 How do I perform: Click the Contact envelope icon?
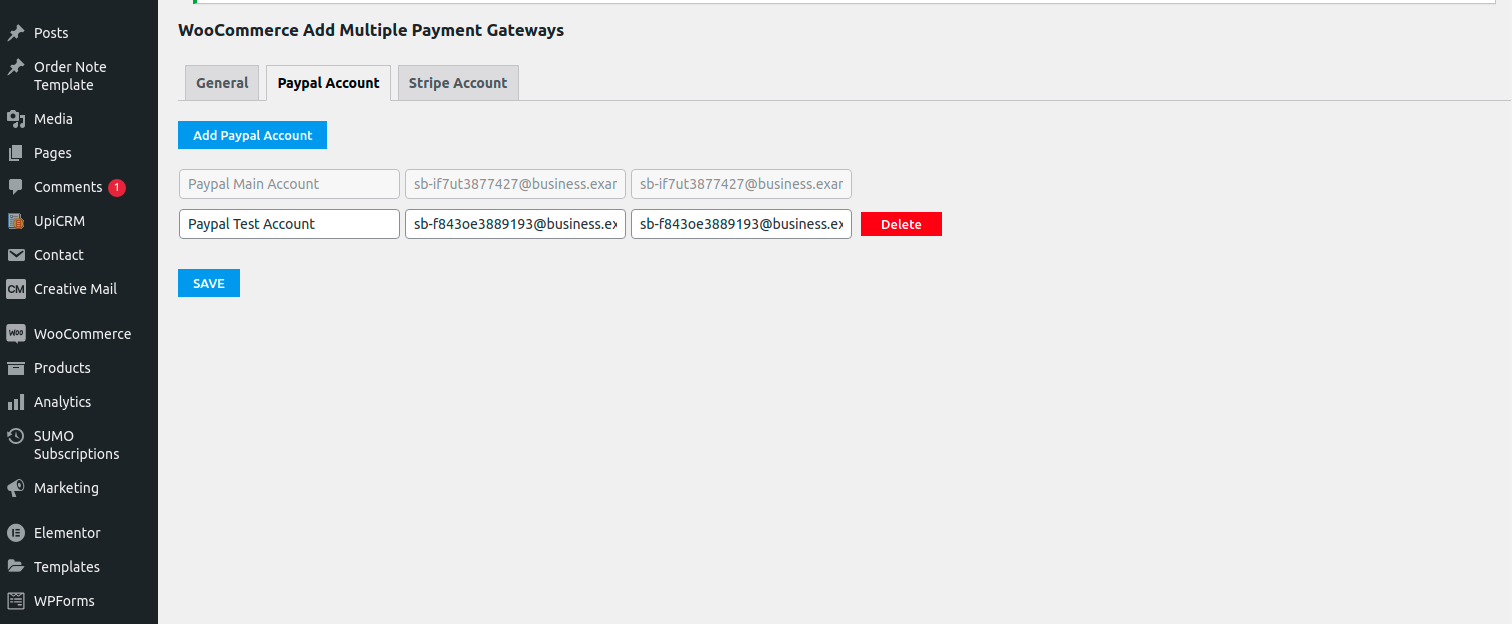click(x=16, y=255)
